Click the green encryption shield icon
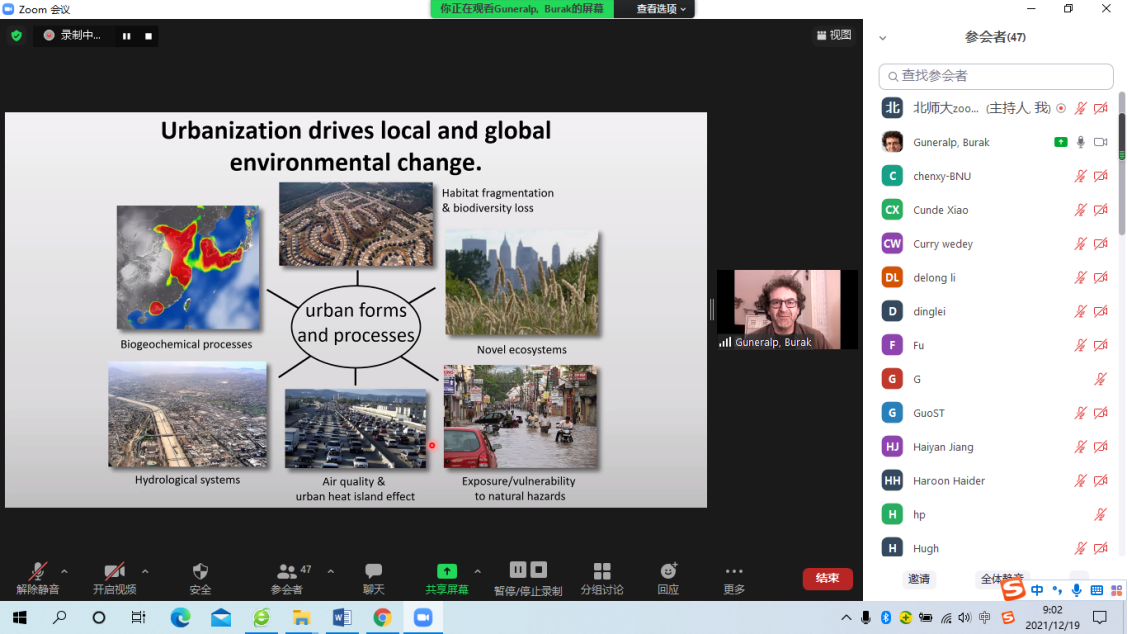The height and width of the screenshot is (634, 1128). click(16, 36)
